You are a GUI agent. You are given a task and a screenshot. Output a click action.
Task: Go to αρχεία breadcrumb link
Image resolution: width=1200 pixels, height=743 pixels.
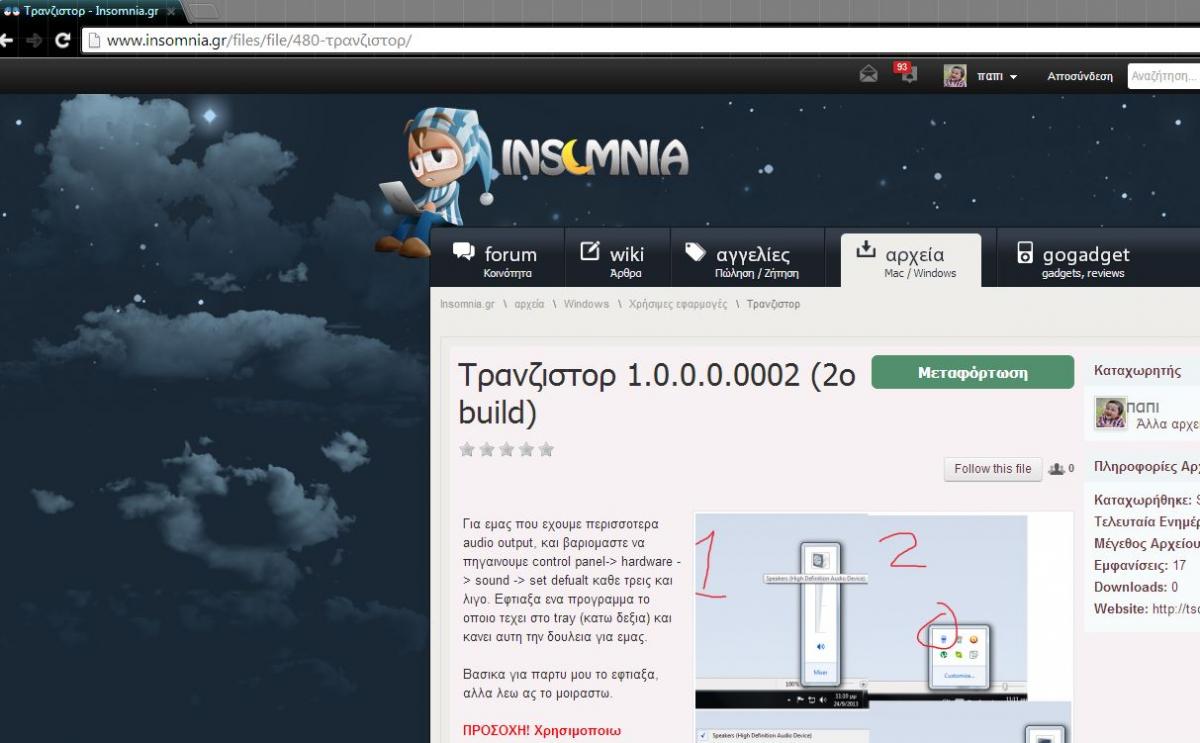click(x=529, y=304)
